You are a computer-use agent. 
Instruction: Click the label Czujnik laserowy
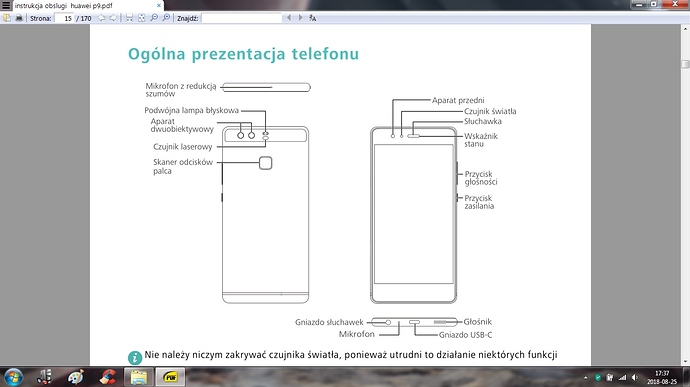[183, 147]
